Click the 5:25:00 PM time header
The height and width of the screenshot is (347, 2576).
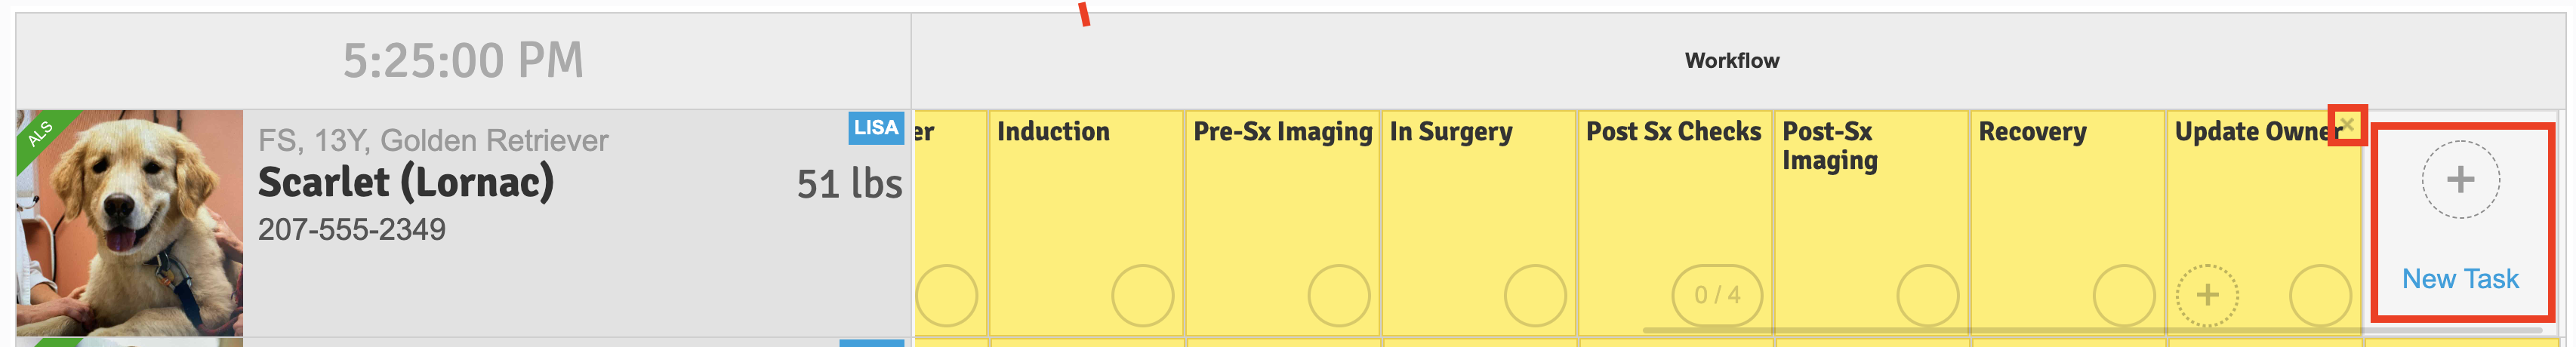coord(462,61)
